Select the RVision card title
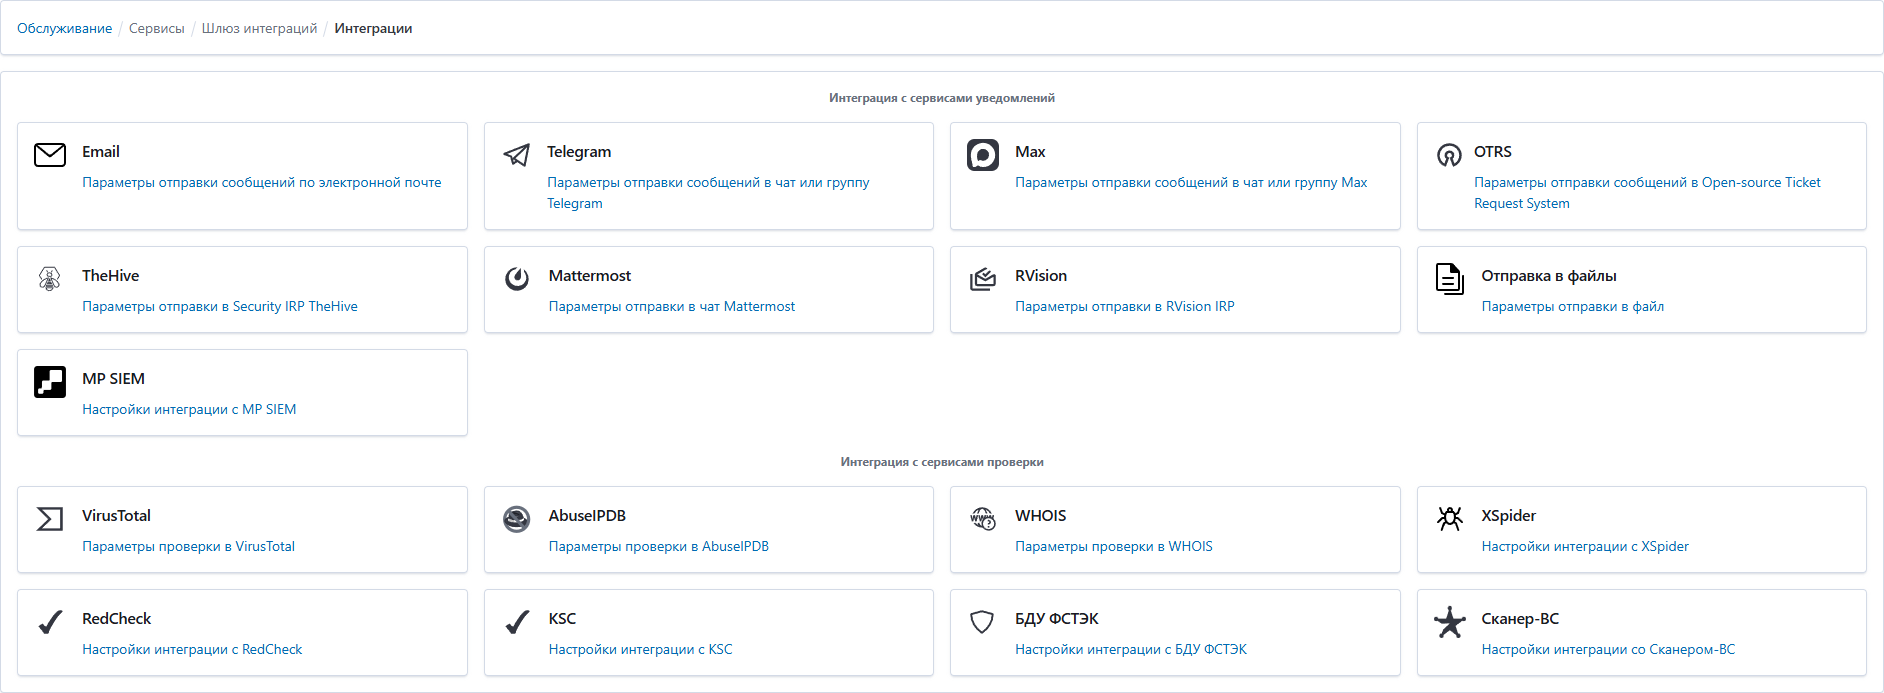The image size is (1884, 693). coord(1041,275)
